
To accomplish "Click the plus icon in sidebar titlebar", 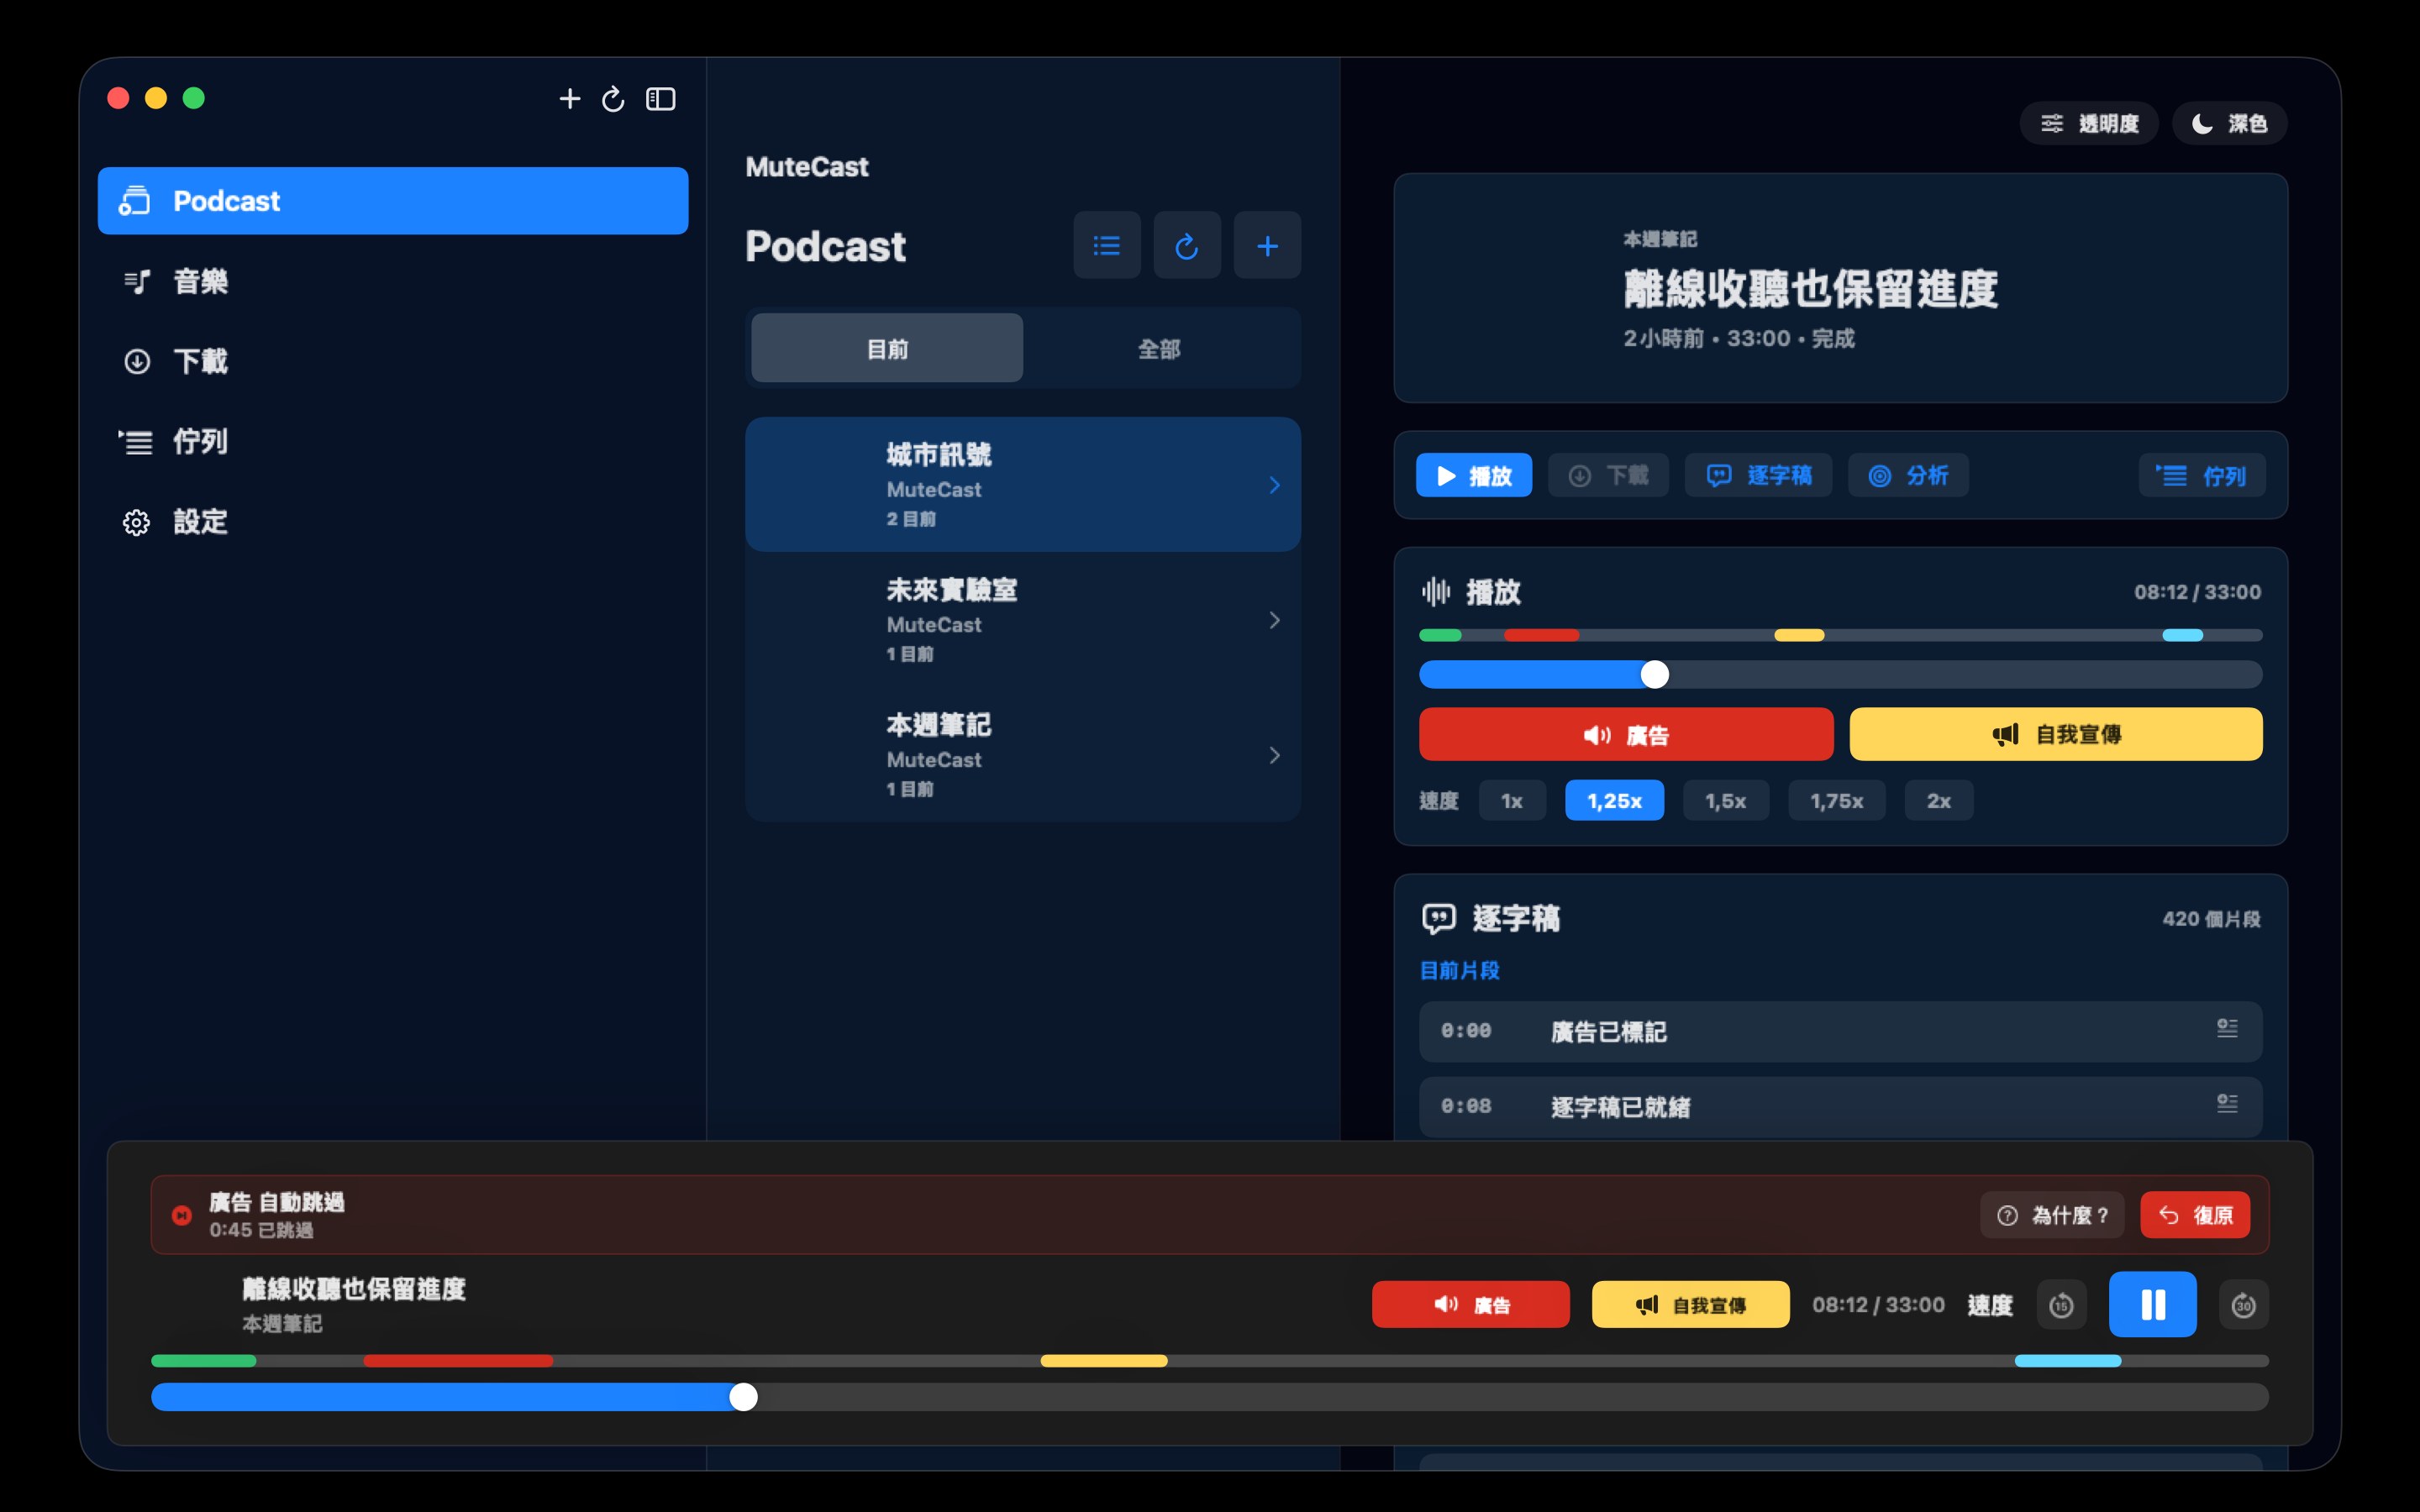I will click(569, 98).
